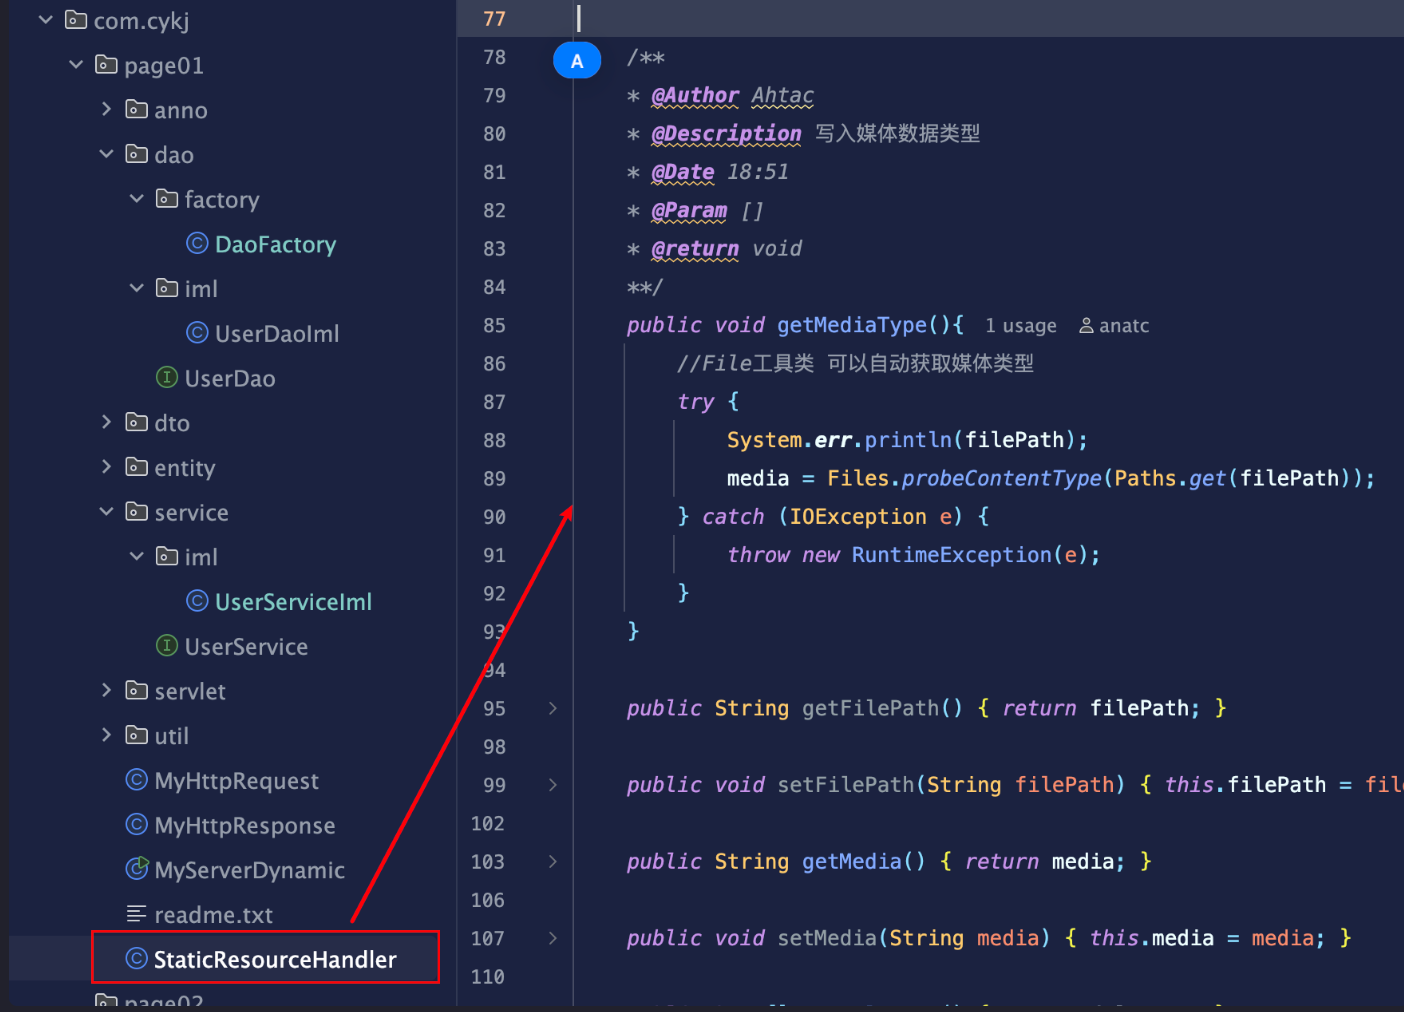
Task: Collapse the com.cykj package
Action: pos(45,20)
